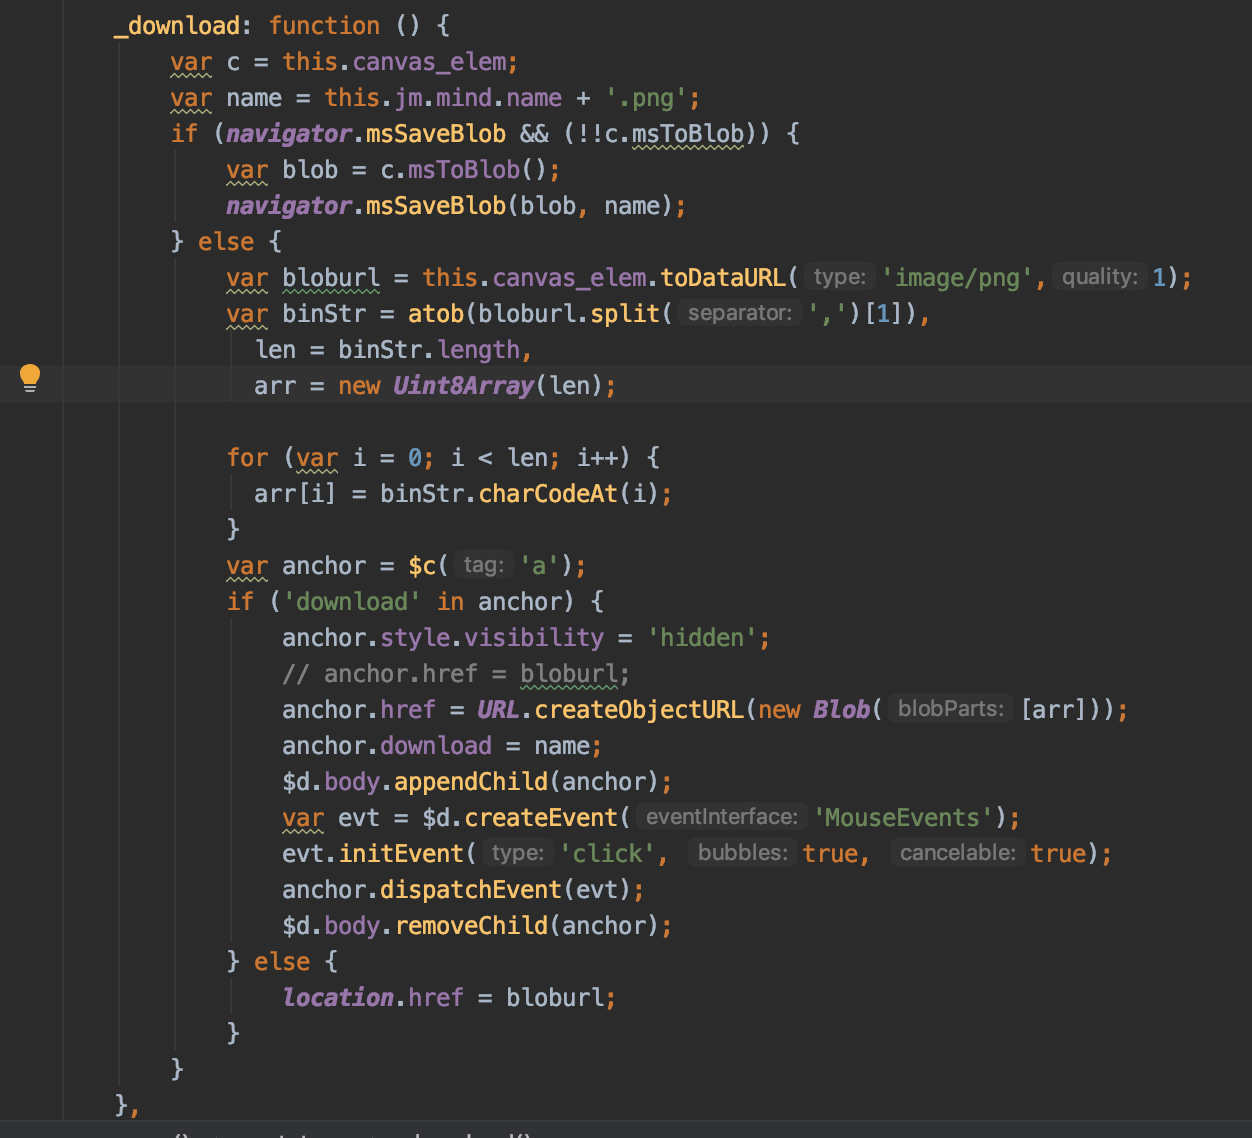Click the 'quality:' parameter hint
Viewport: 1252px width, 1138px height.
click(1100, 277)
